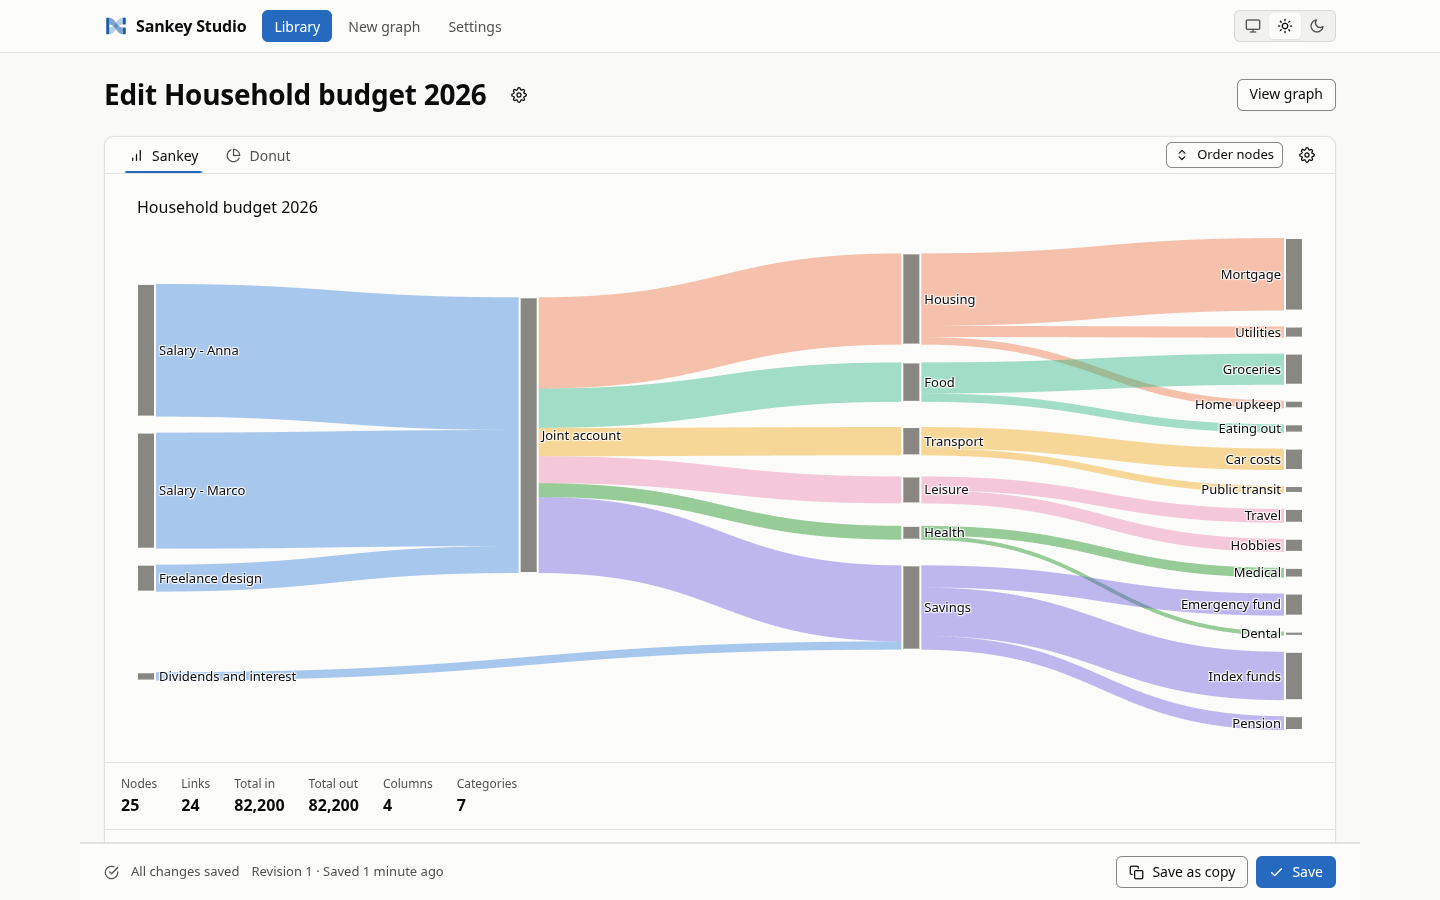Click the Freelance design node label
The height and width of the screenshot is (900, 1440).
click(210, 579)
